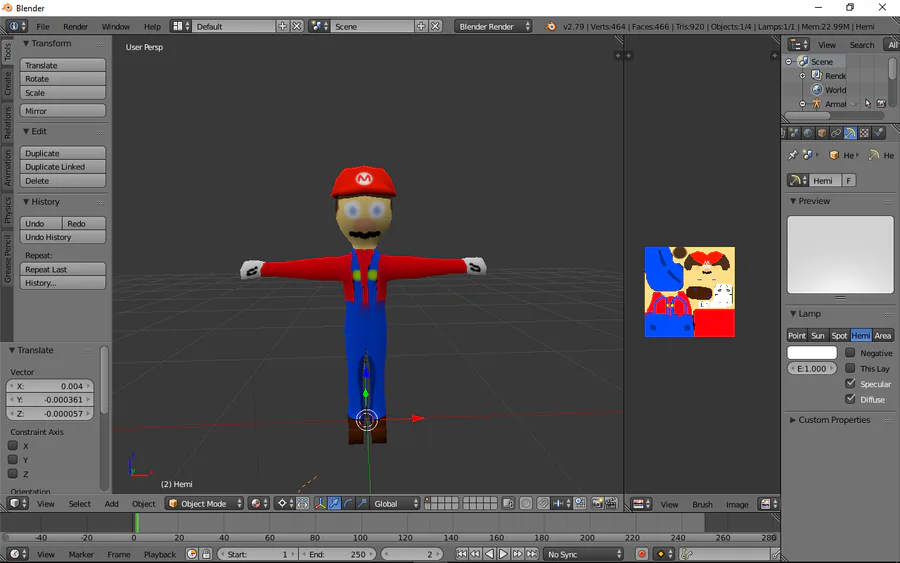Click the Translate button
The image size is (900, 563).
tap(63, 65)
